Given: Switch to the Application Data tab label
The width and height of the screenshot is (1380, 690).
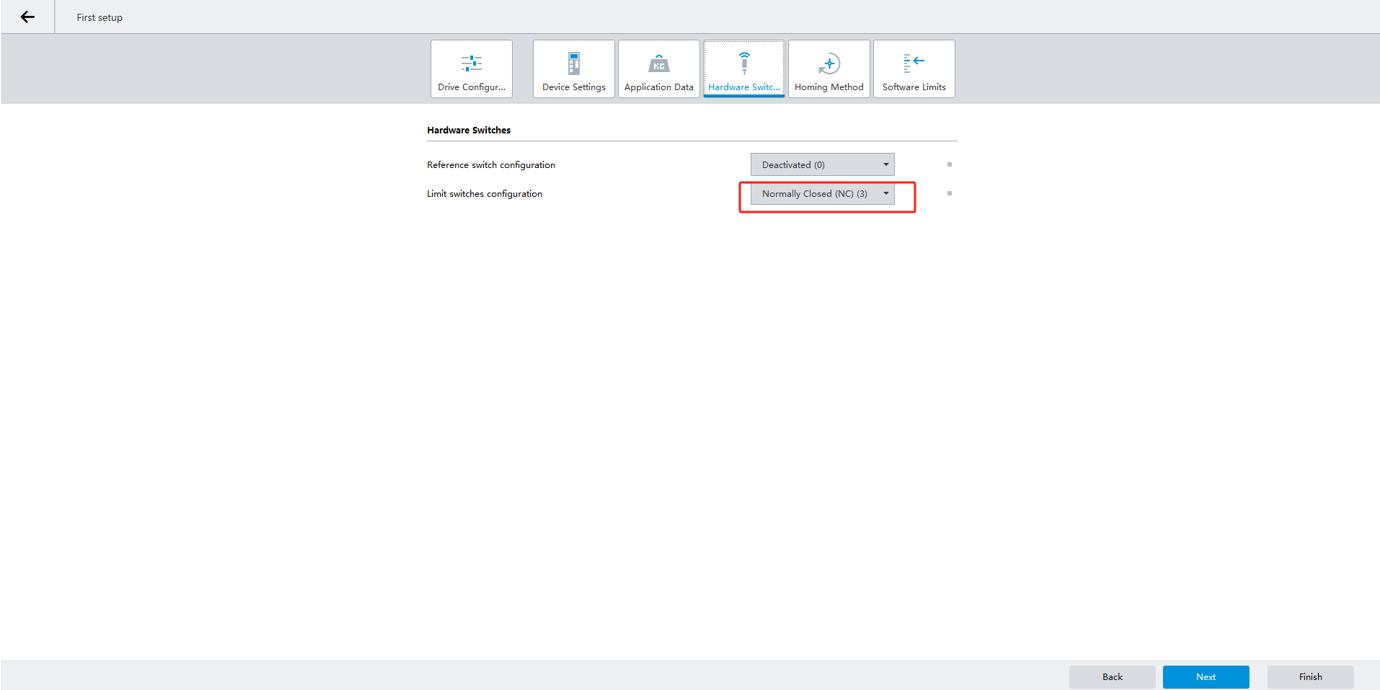Looking at the screenshot, I should pyautogui.click(x=658, y=87).
